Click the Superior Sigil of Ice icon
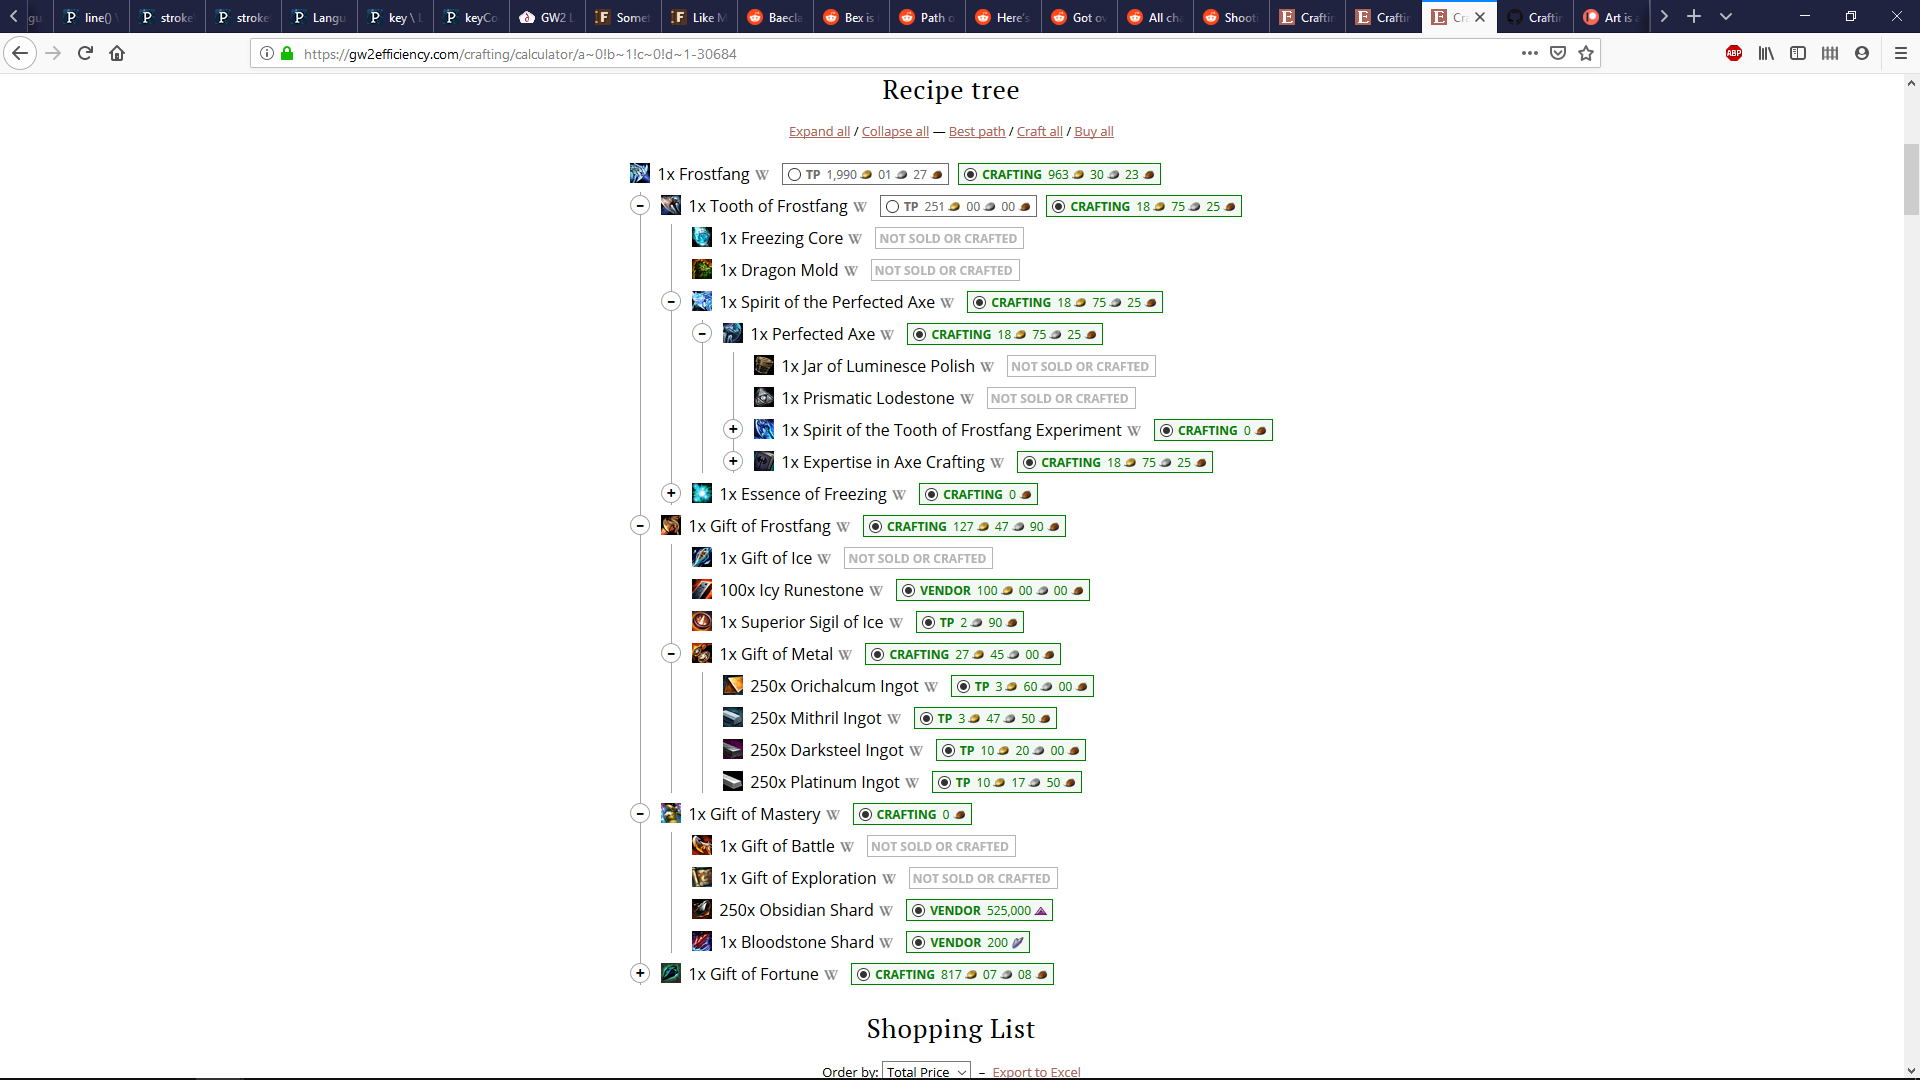 coord(702,621)
